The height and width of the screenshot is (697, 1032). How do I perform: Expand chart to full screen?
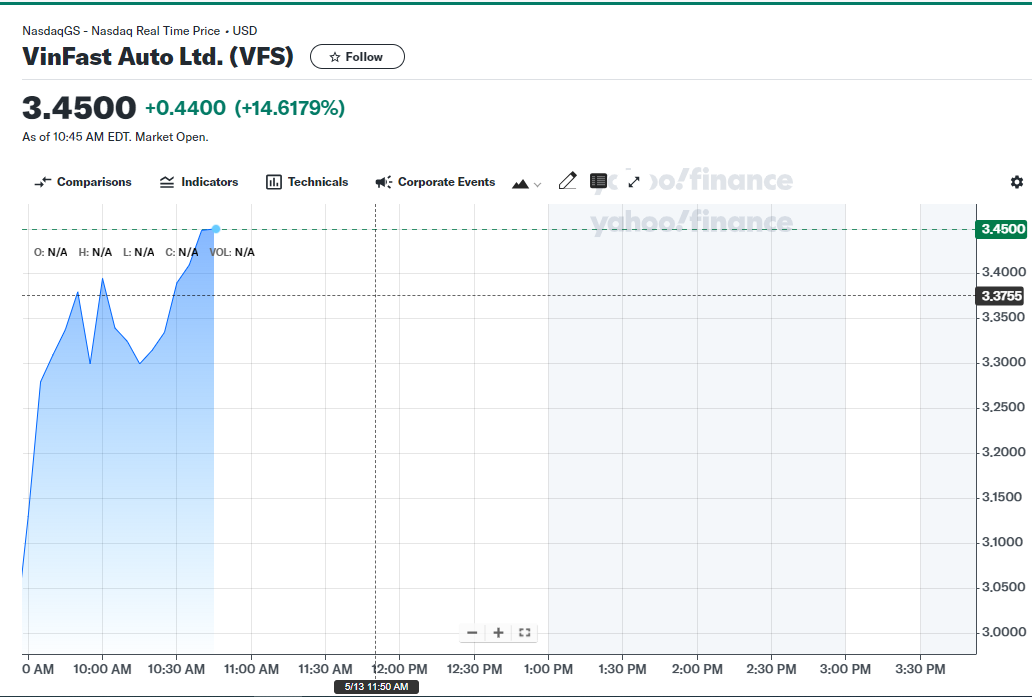[634, 182]
